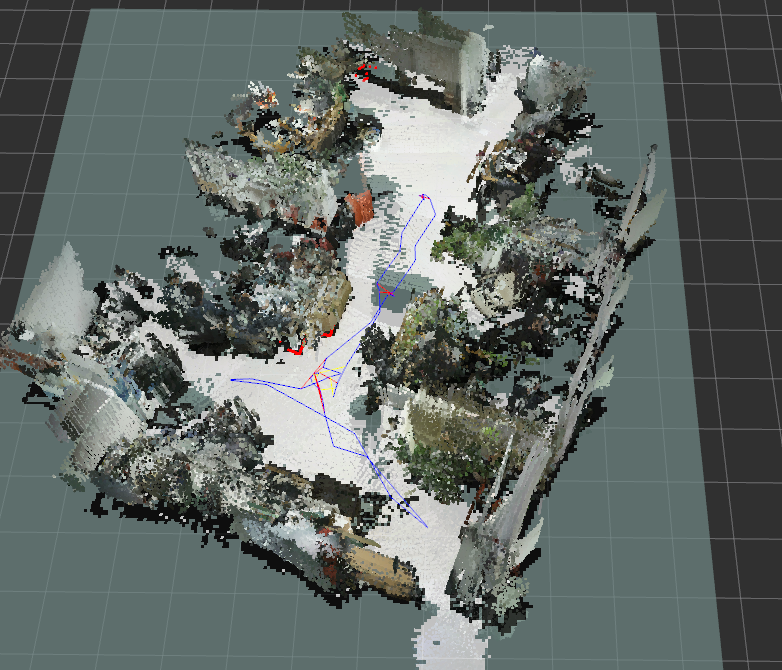Viewport: 782px width, 670px height.
Task: Click the orange-brown object beside the corridor
Action: coord(359,208)
